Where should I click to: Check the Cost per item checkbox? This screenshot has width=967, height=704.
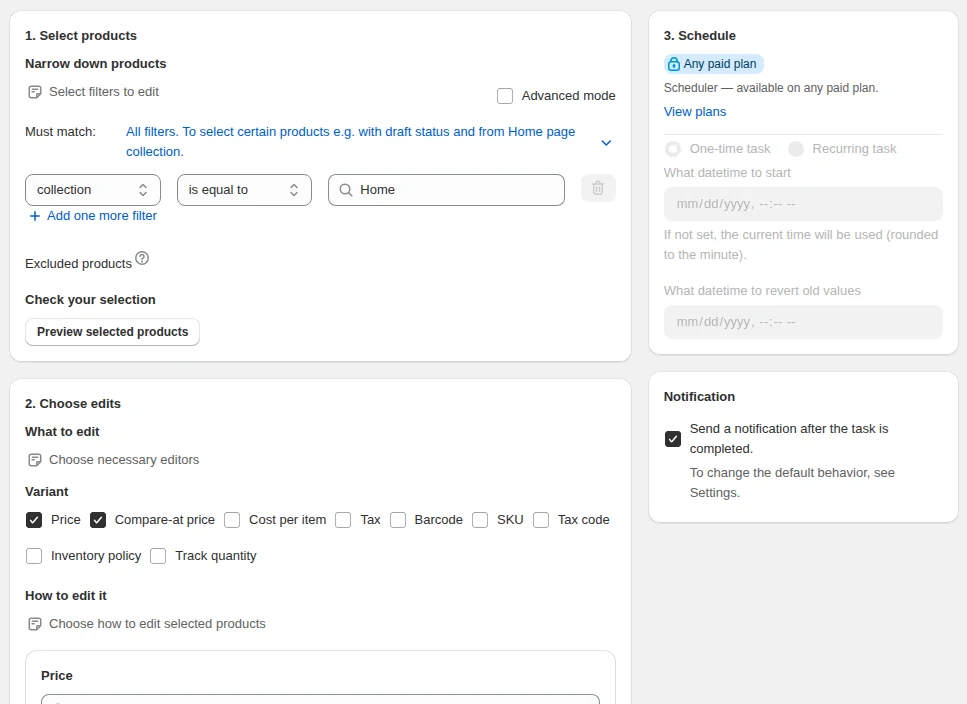[232, 520]
